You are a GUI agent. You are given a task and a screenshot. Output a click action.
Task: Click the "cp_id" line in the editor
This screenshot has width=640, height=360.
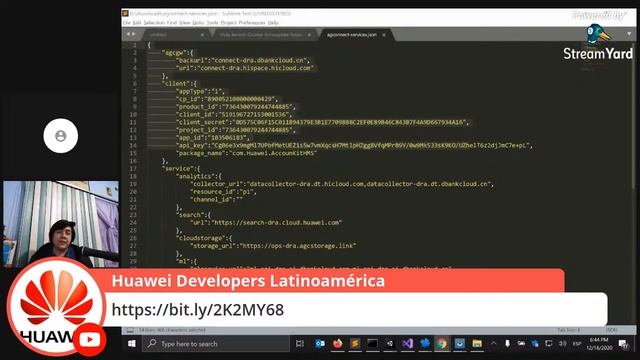[227, 99]
